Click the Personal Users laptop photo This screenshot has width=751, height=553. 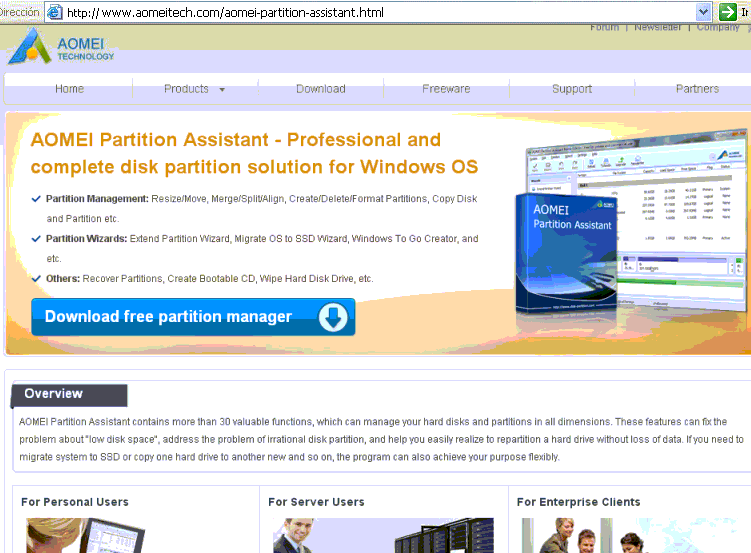click(x=85, y=535)
